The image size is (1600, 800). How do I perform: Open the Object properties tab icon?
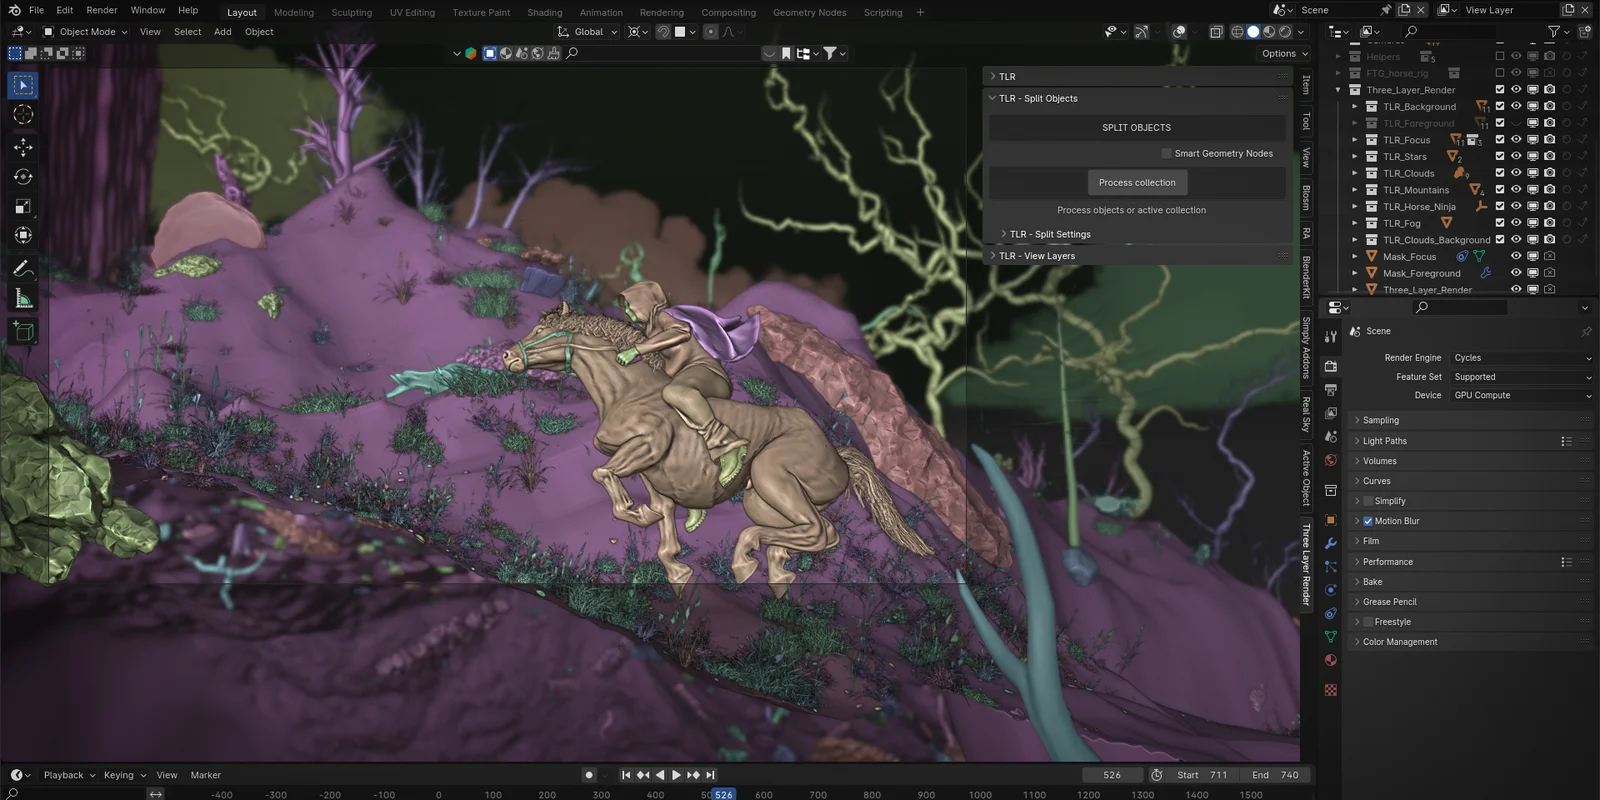pyautogui.click(x=1331, y=520)
